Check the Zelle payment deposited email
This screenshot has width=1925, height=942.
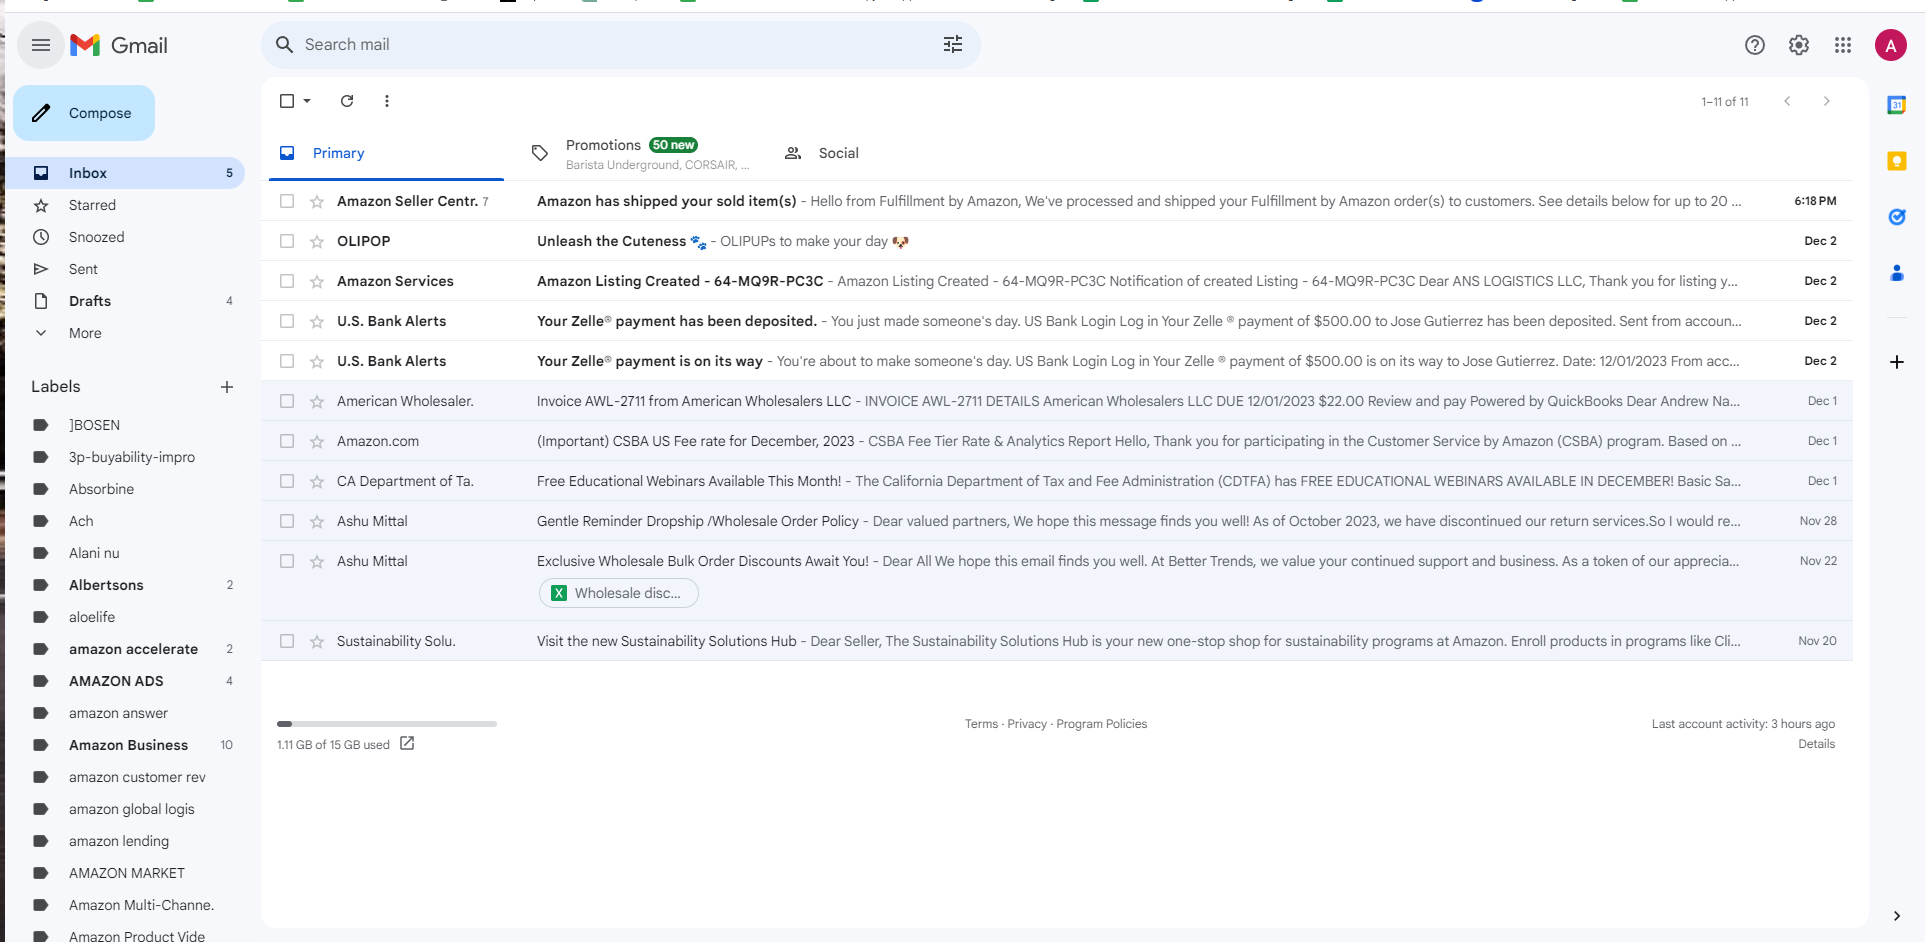point(287,321)
